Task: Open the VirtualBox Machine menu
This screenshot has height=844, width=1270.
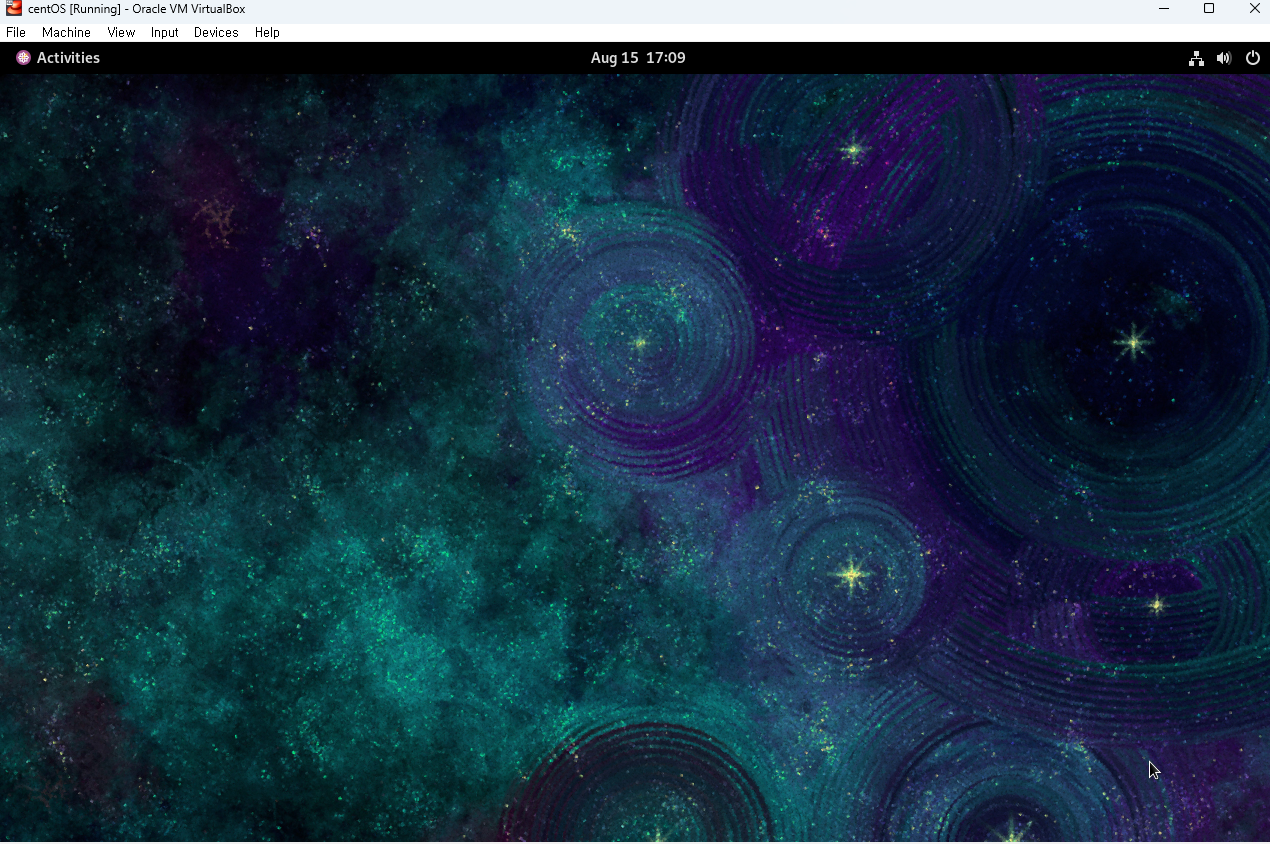Action: point(66,32)
